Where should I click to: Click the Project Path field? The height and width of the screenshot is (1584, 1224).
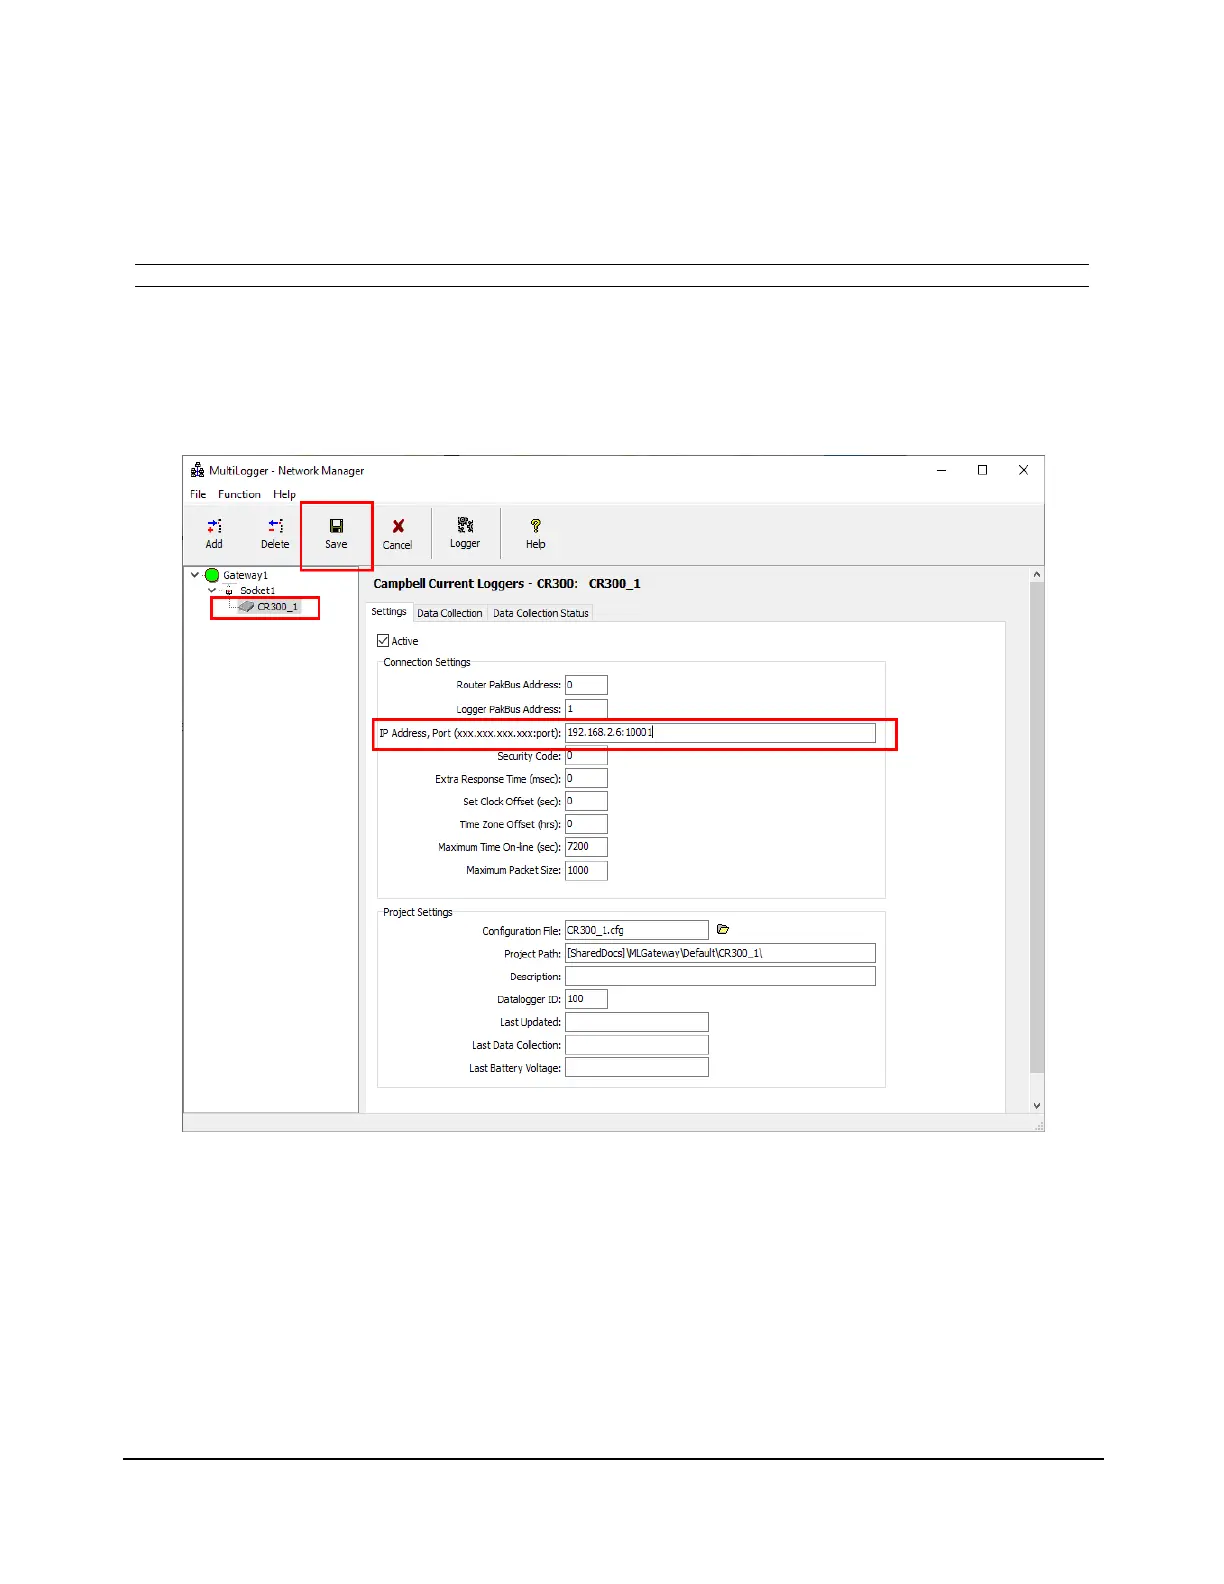(x=720, y=953)
